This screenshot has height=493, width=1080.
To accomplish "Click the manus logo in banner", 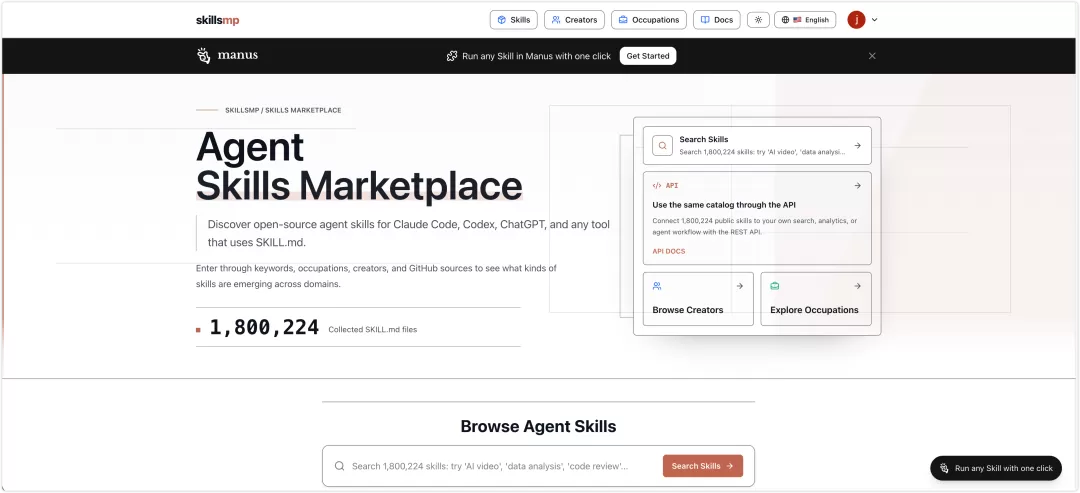I will [227, 56].
